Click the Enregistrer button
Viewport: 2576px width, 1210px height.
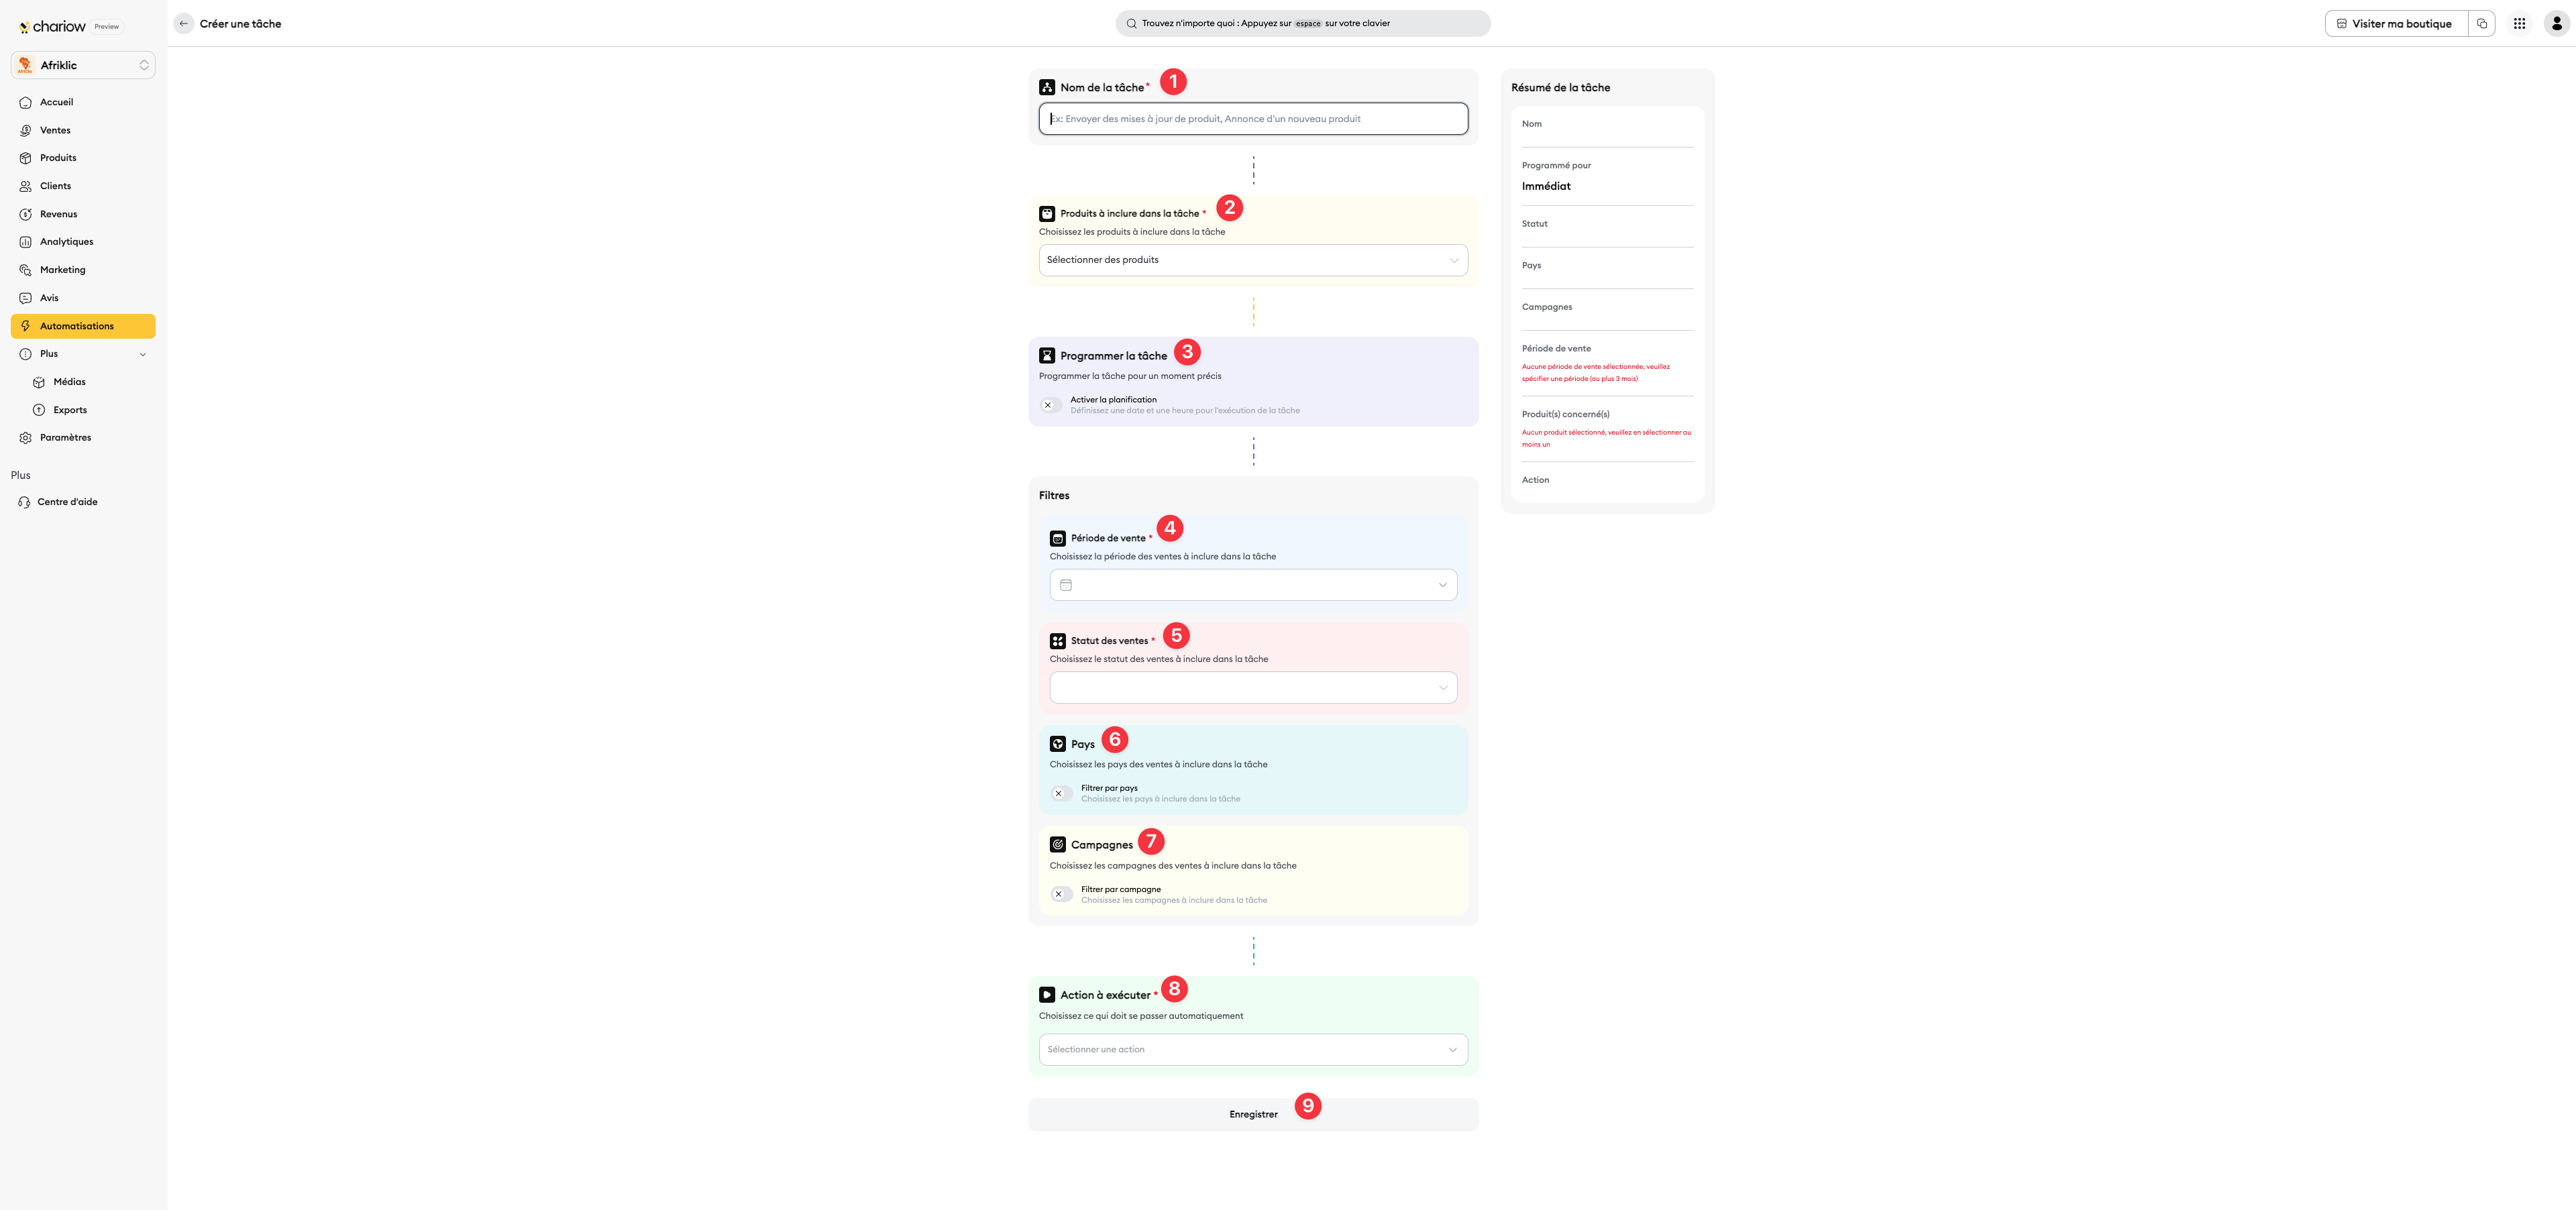coord(1253,1115)
